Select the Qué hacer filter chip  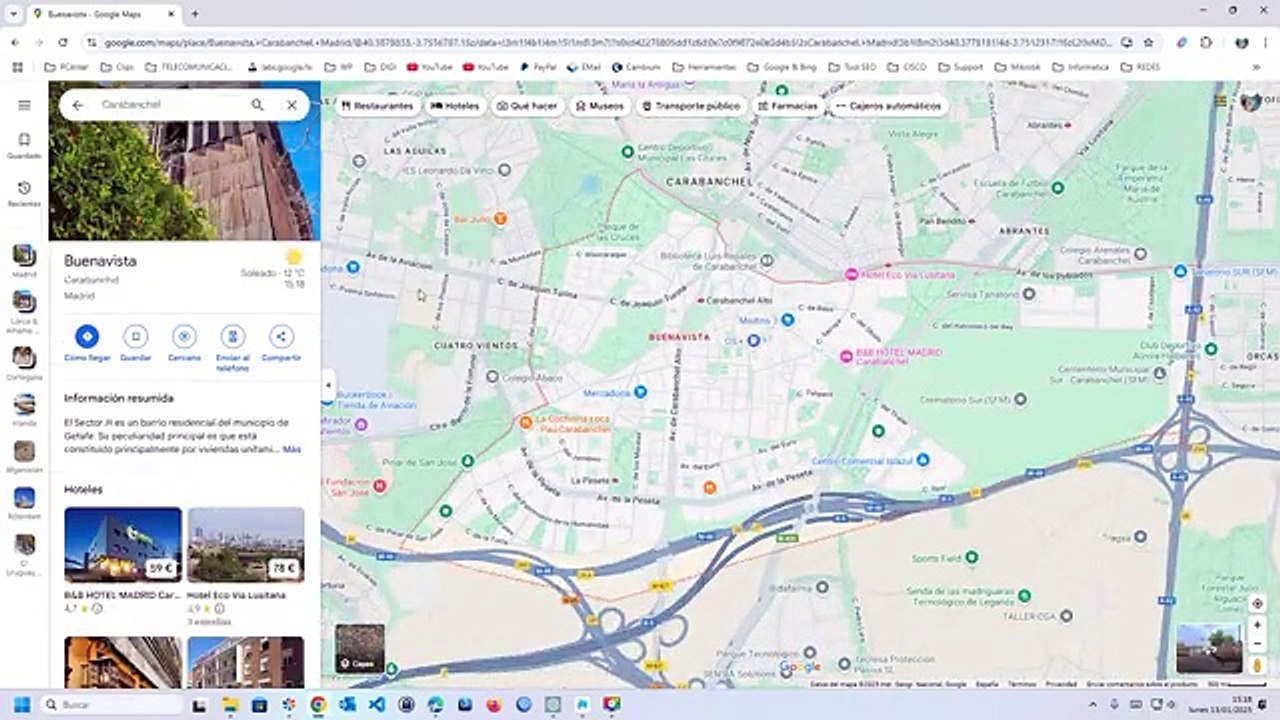click(527, 105)
